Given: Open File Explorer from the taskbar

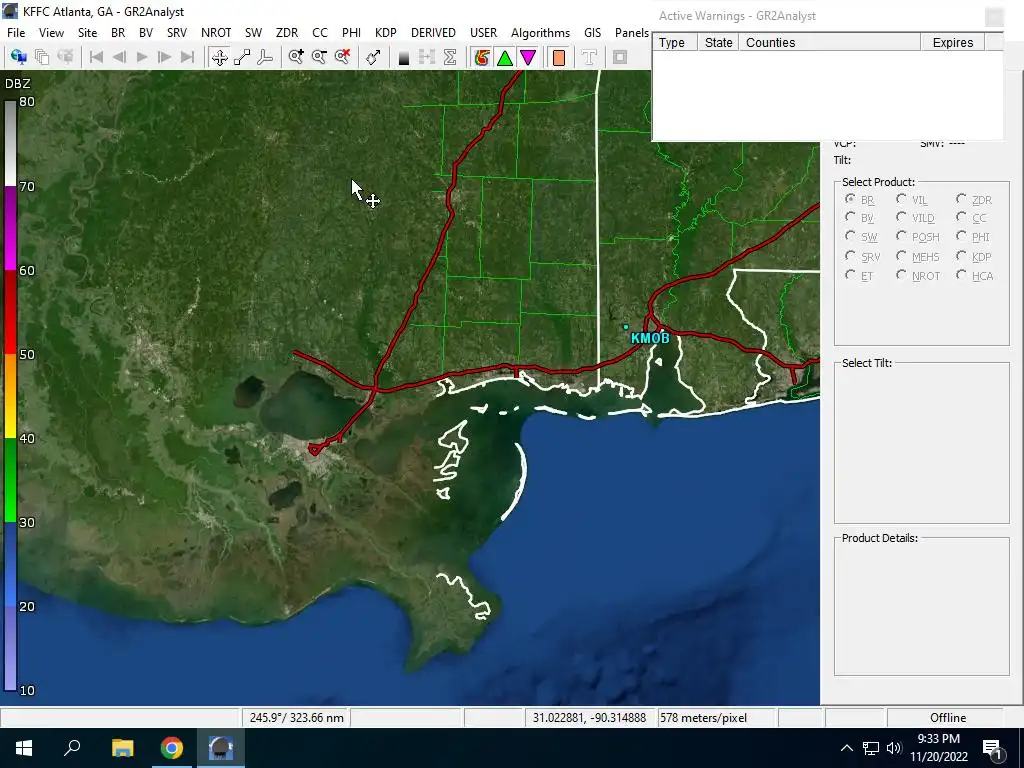Looking at the screenshot, I should pyautogui.click(x=122, y=748).
